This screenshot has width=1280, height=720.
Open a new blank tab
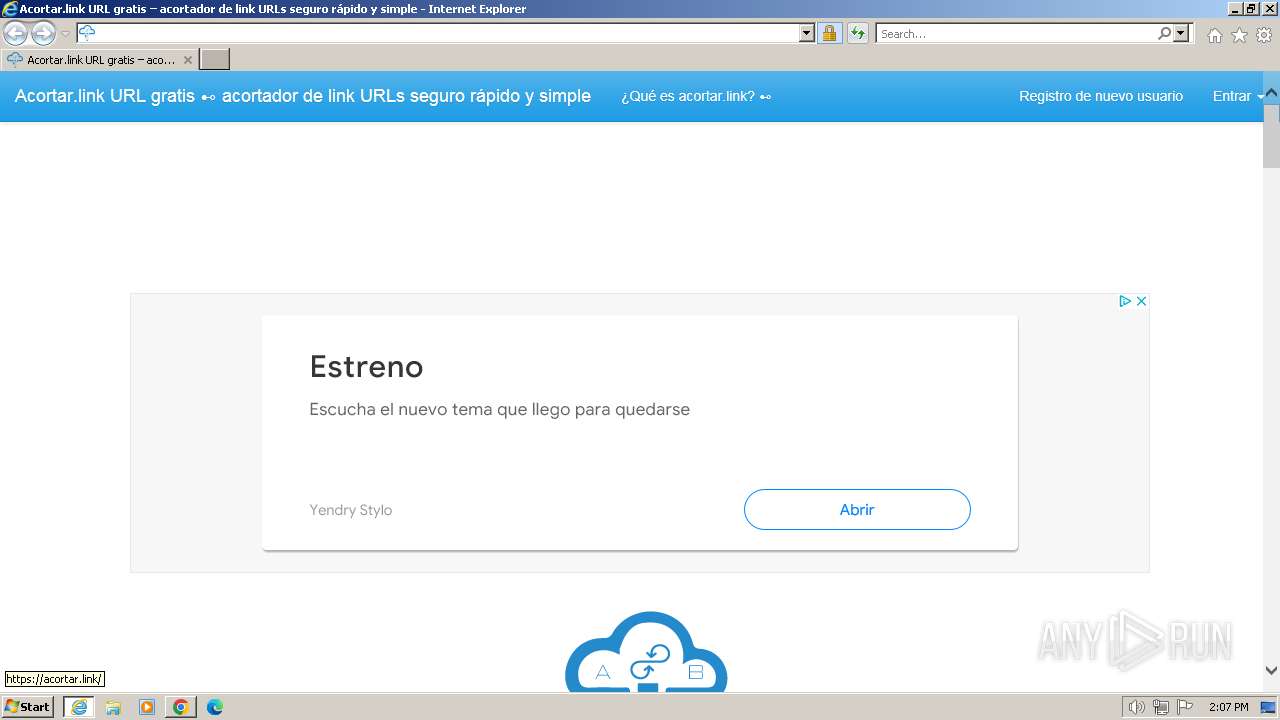(215, 60)
